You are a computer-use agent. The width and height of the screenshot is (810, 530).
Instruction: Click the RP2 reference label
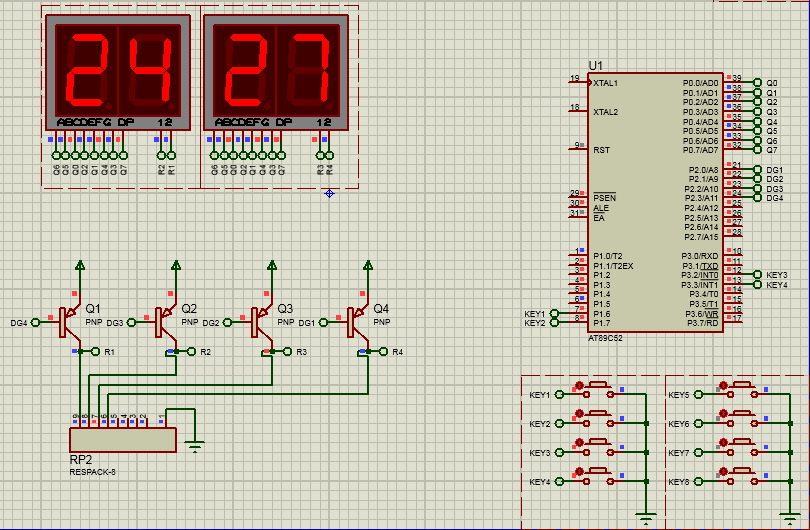pos(81,460)
